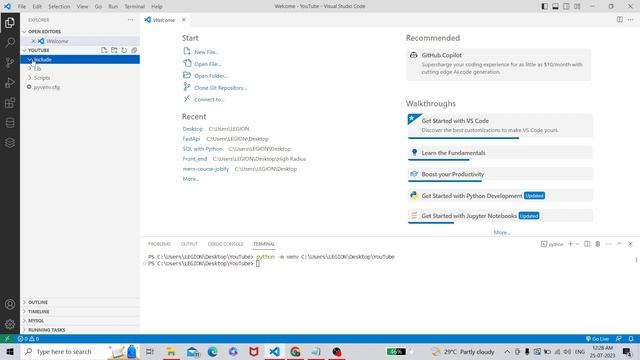640x360 pixels.
Task: Switch to the Problems panel tab
Action: point(159,244)
